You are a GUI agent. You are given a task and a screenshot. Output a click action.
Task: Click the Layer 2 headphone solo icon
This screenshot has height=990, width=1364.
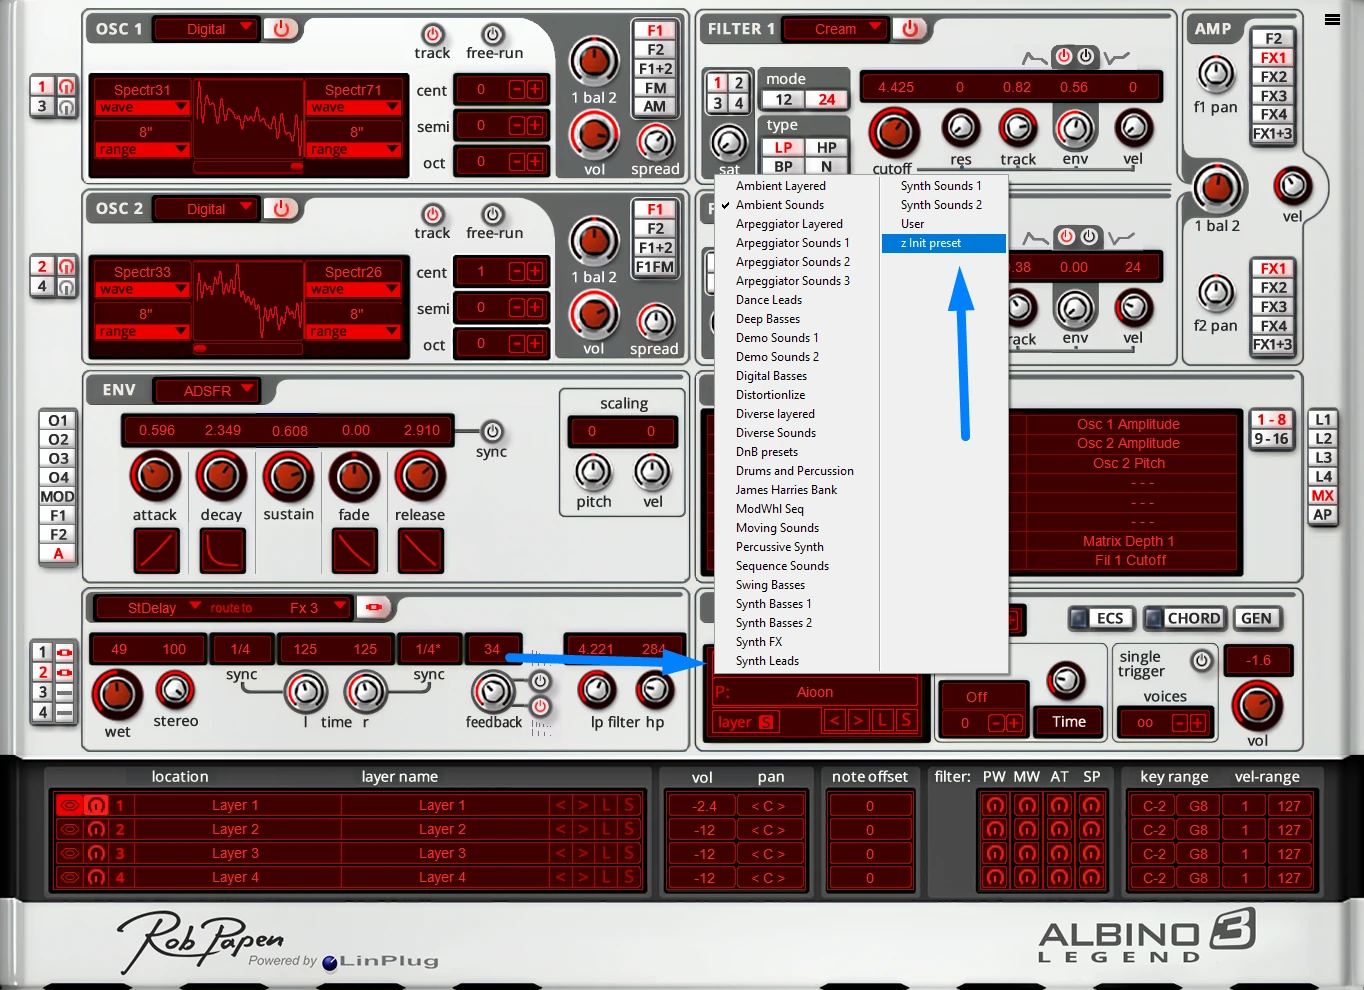click(x=96, y=829)
